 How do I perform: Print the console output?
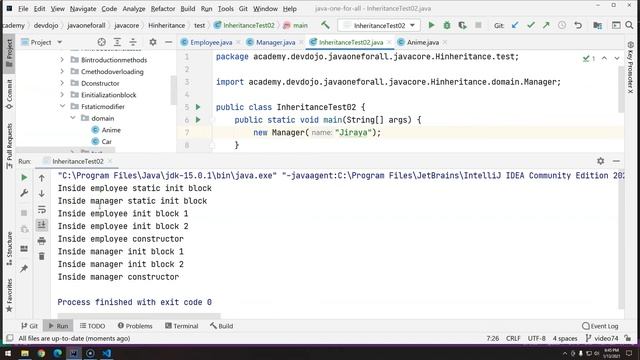tap(42, 241)
